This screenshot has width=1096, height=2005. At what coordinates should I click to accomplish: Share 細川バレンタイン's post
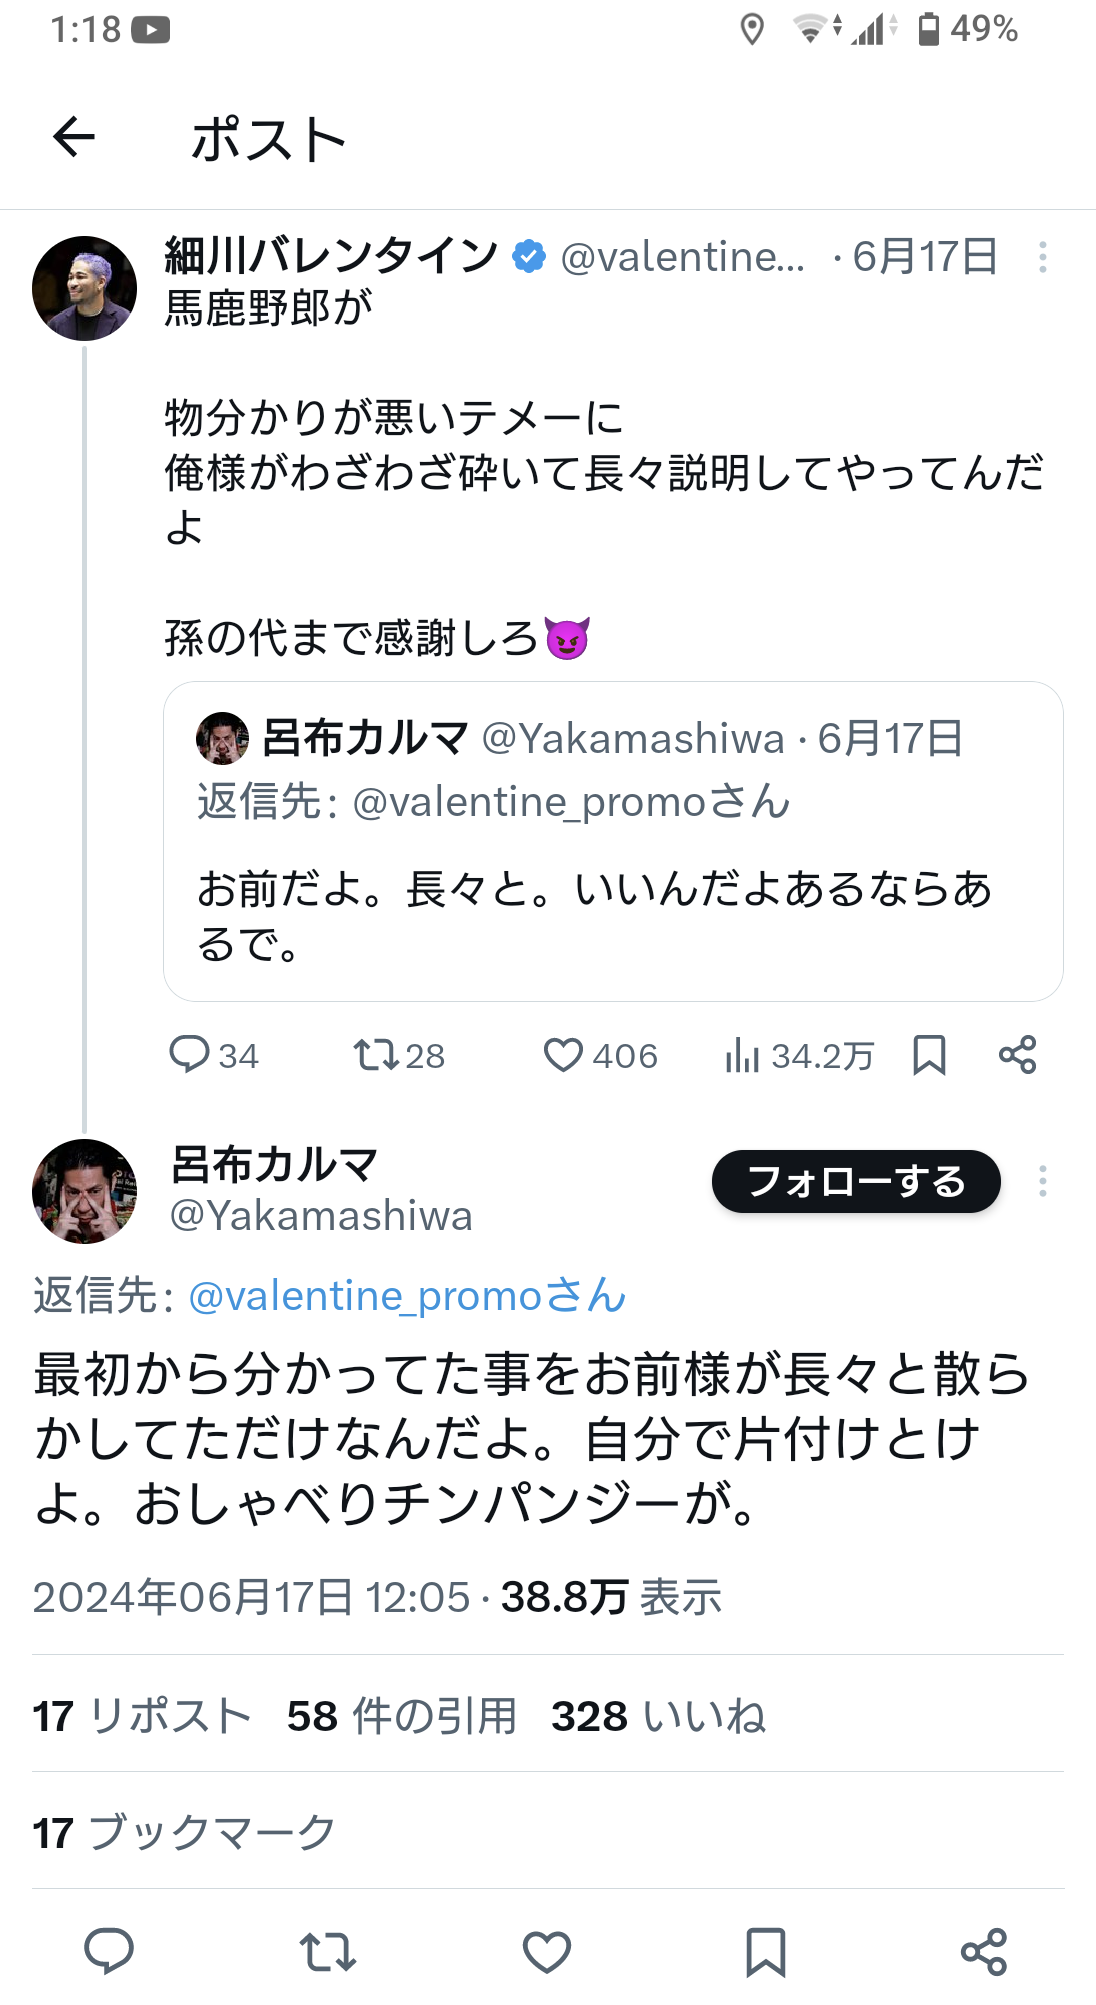(1018, 1055)
